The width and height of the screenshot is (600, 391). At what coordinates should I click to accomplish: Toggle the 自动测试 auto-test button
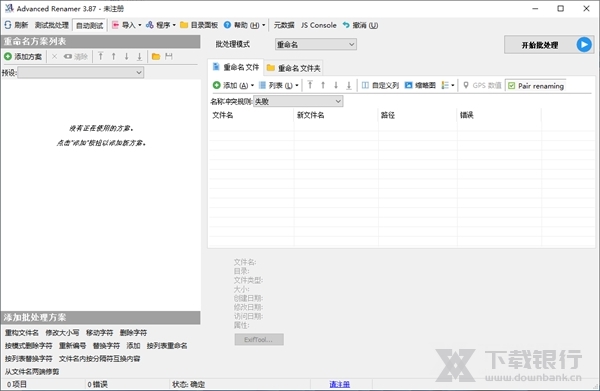point(90,25)
